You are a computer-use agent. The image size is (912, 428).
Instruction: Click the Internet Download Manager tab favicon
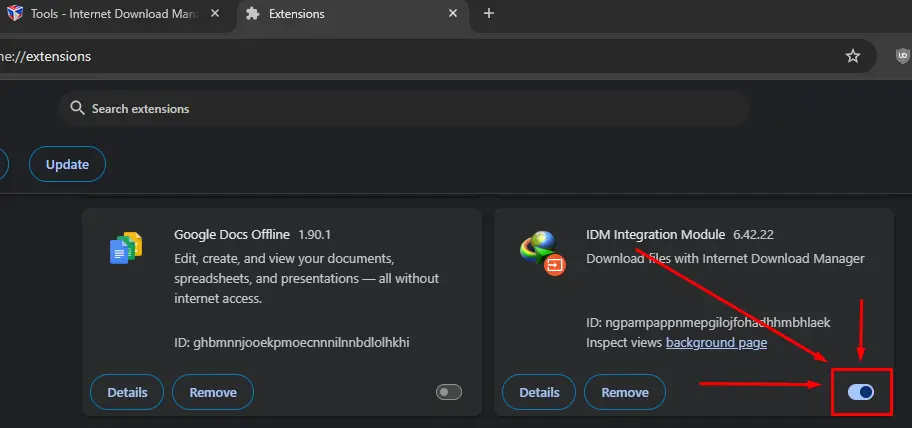(x=15, y=13)
